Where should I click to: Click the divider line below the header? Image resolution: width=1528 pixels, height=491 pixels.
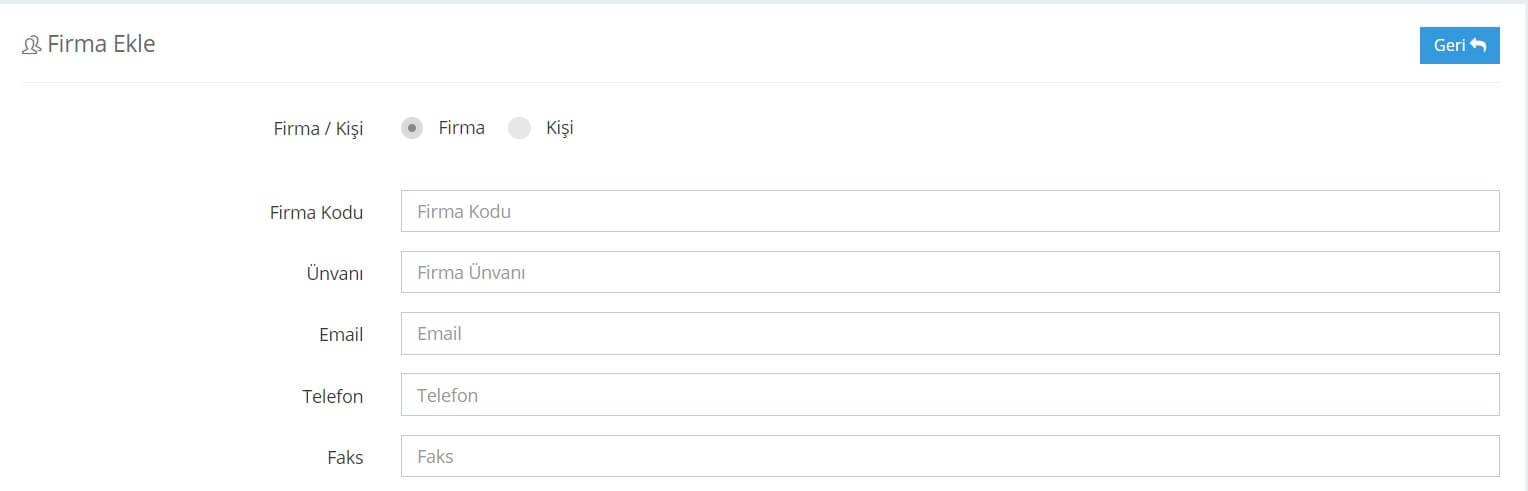coord(761,82)
